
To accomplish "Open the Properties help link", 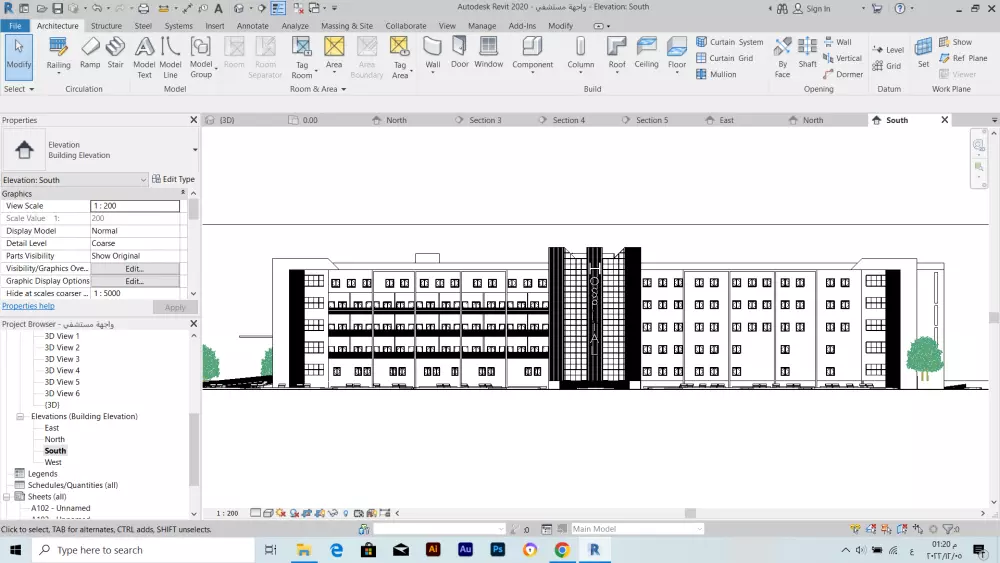I will (x=28, y=306).
